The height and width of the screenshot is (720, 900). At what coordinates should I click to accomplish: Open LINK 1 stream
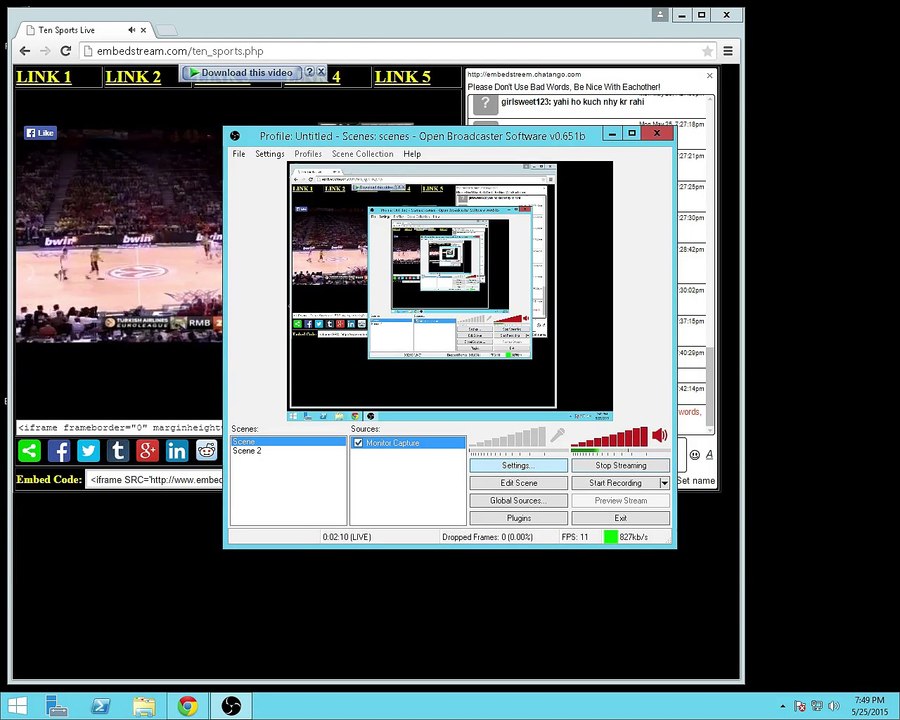pyautogui.click(x=44, y=77)
